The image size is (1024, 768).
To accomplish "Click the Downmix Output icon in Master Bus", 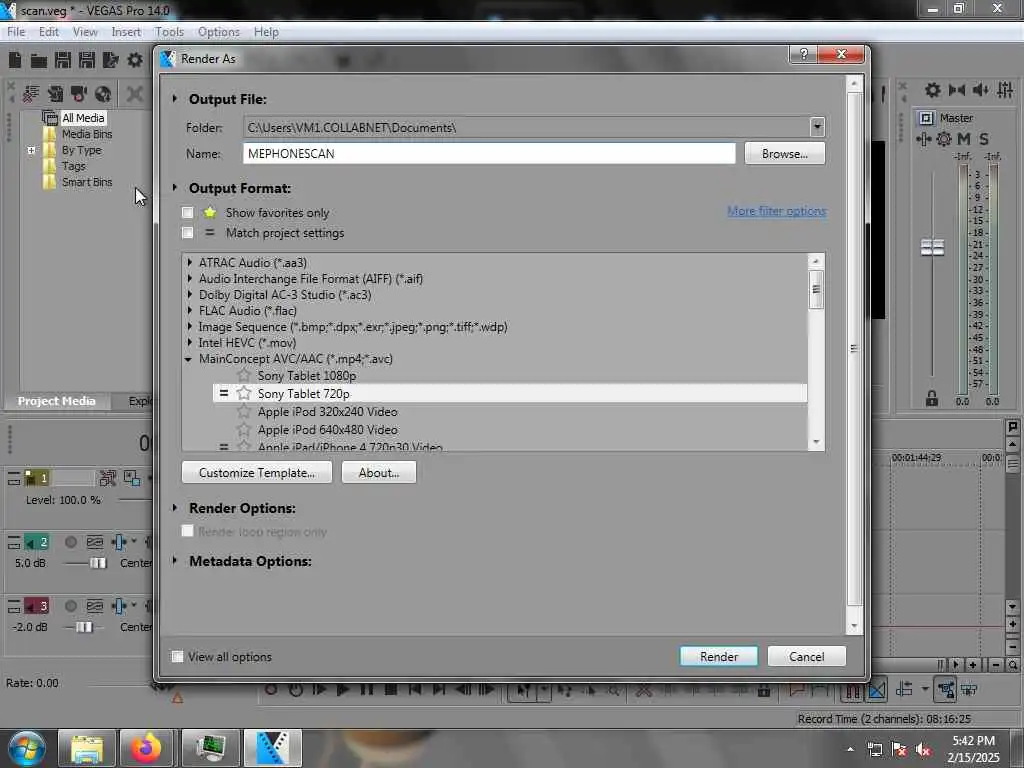I will click(x=957, y=90).
